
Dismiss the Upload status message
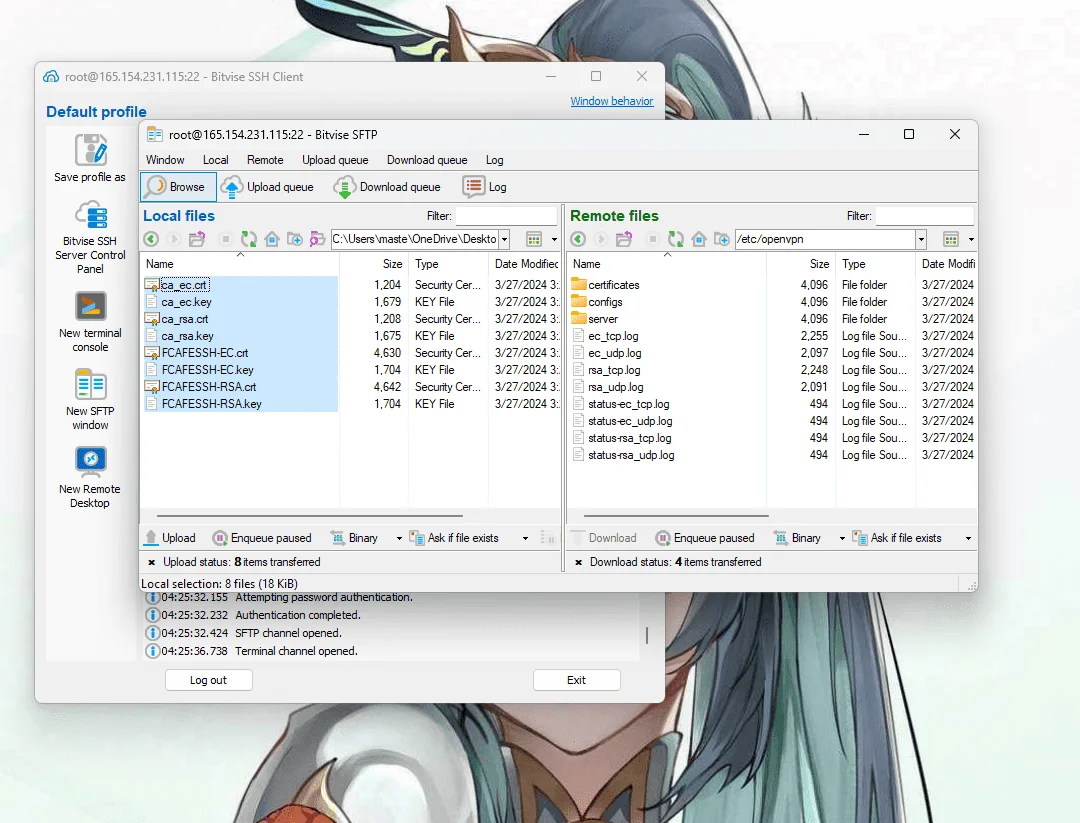pos(152,562)
